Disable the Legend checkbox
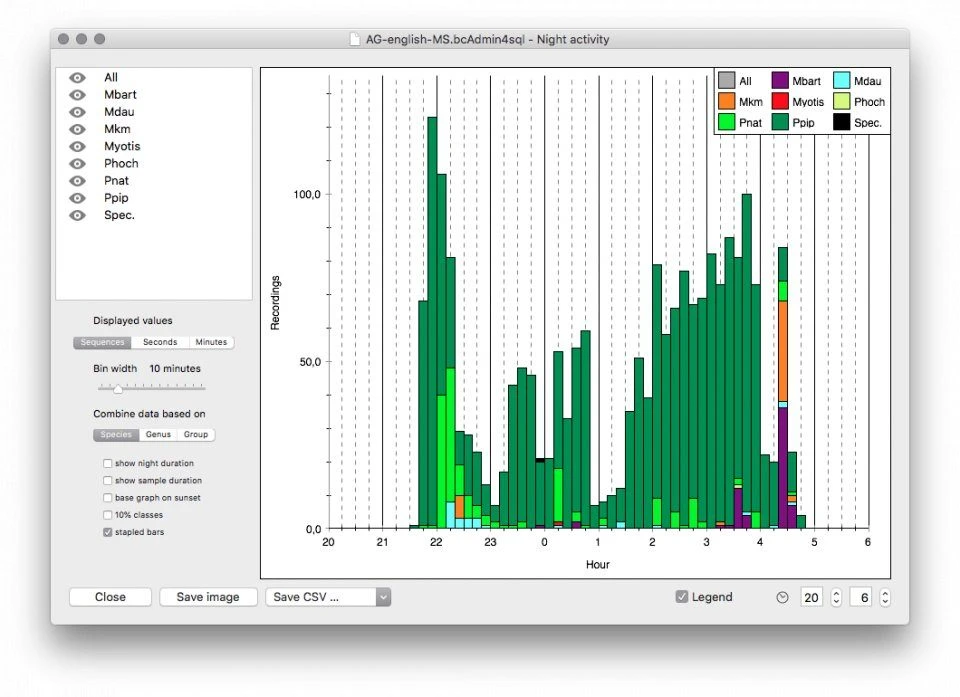This screenshot has height=697, width=960. pos(682,597)
